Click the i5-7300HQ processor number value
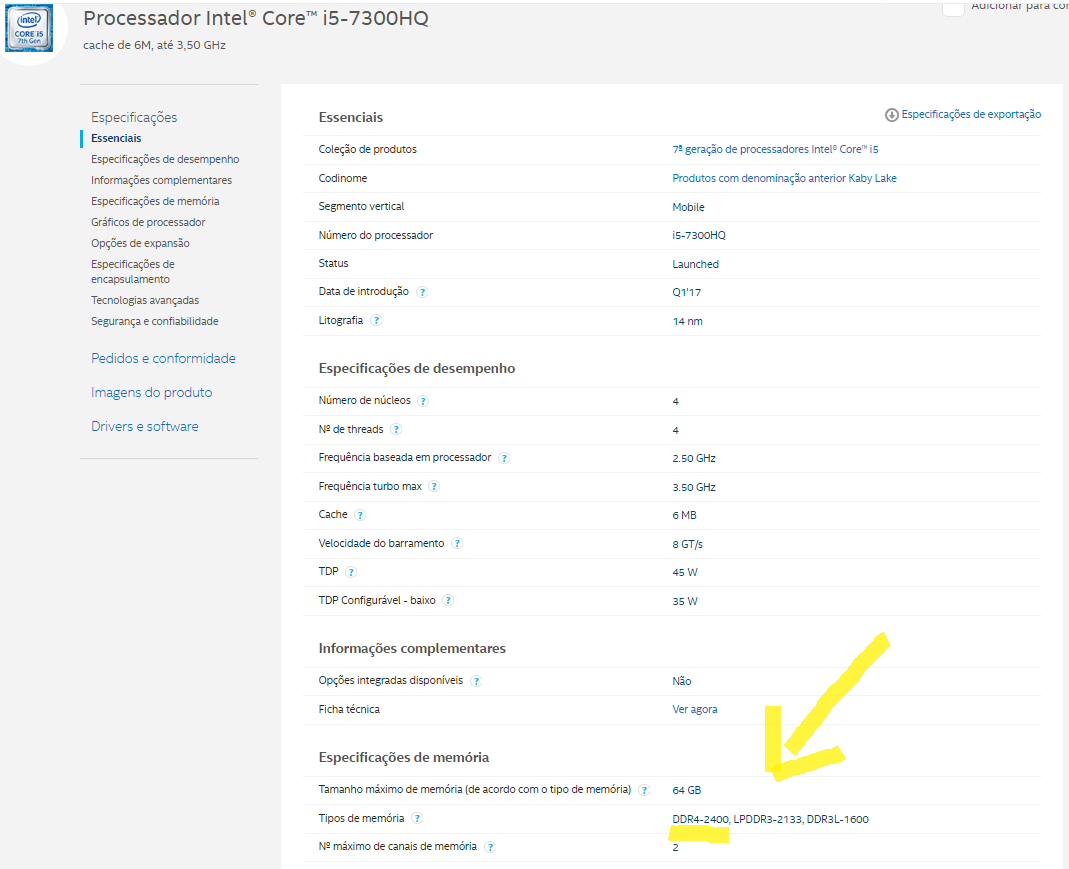This screenshot has width=1069, height=869. [x=699, y=236]
